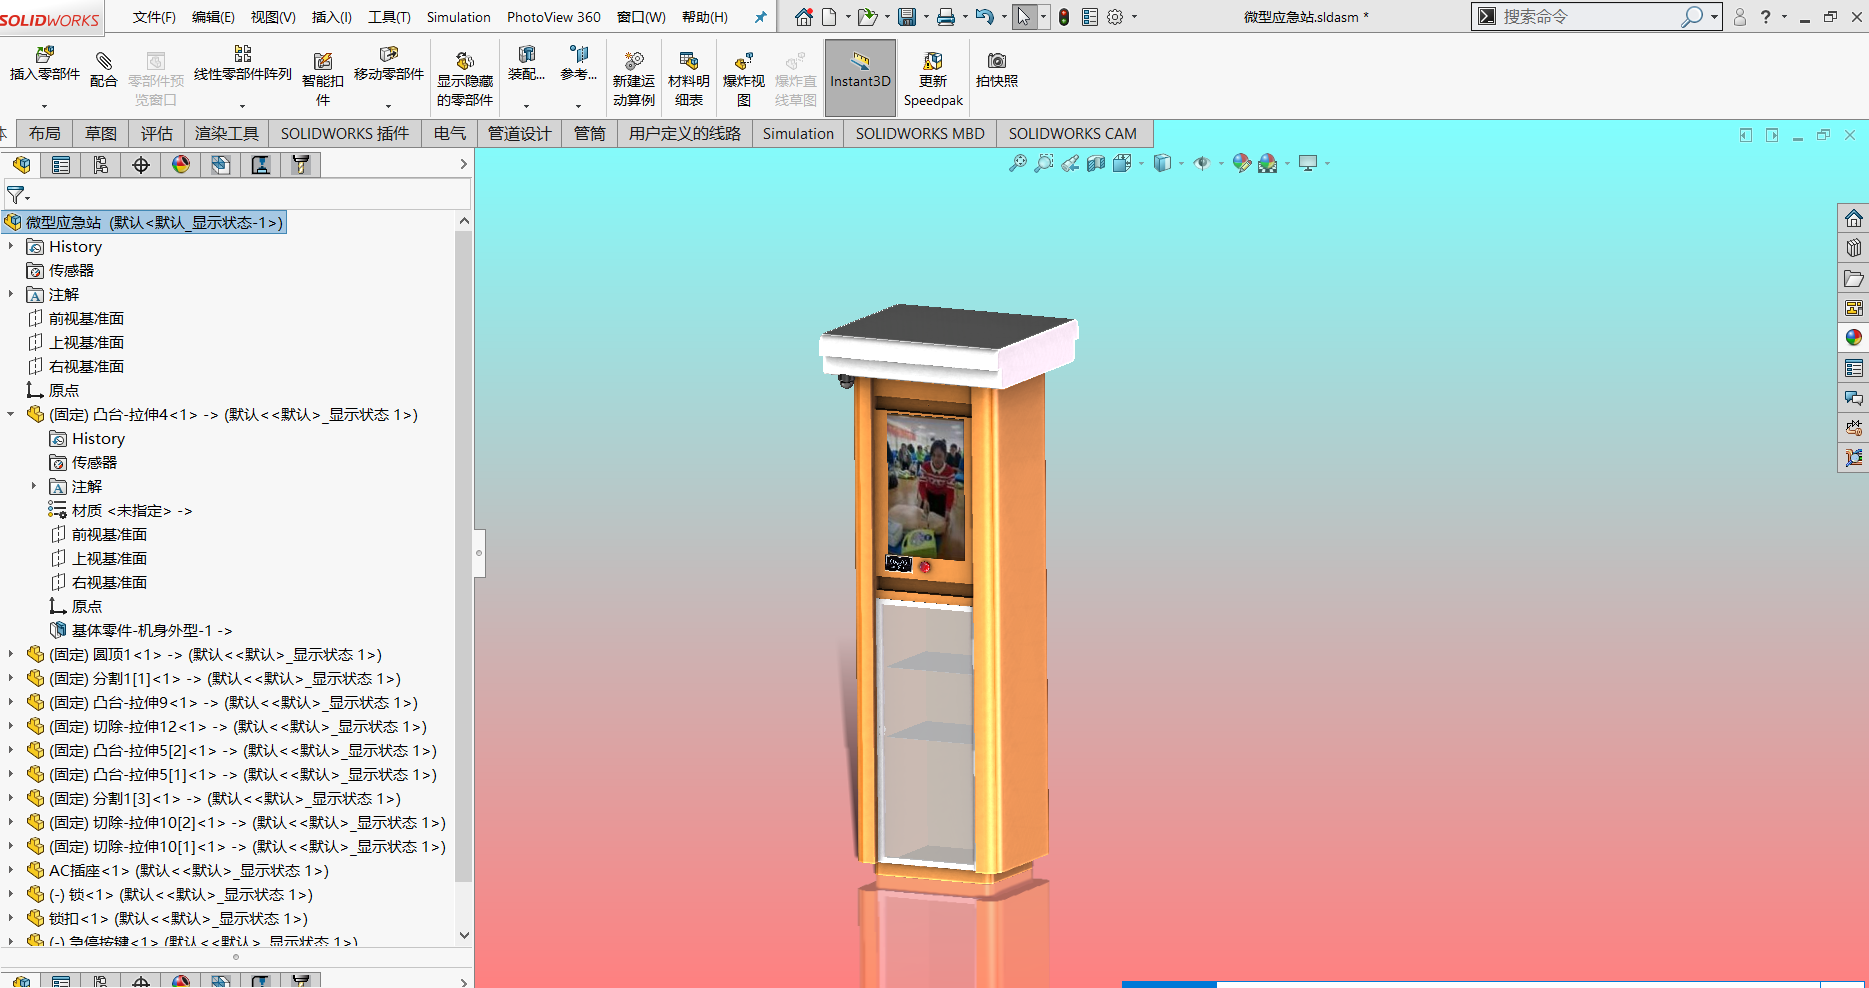Open Edit Appearance in the heads-up toolbar
Screen dimensions: 1869x988
pos(1241,163)
